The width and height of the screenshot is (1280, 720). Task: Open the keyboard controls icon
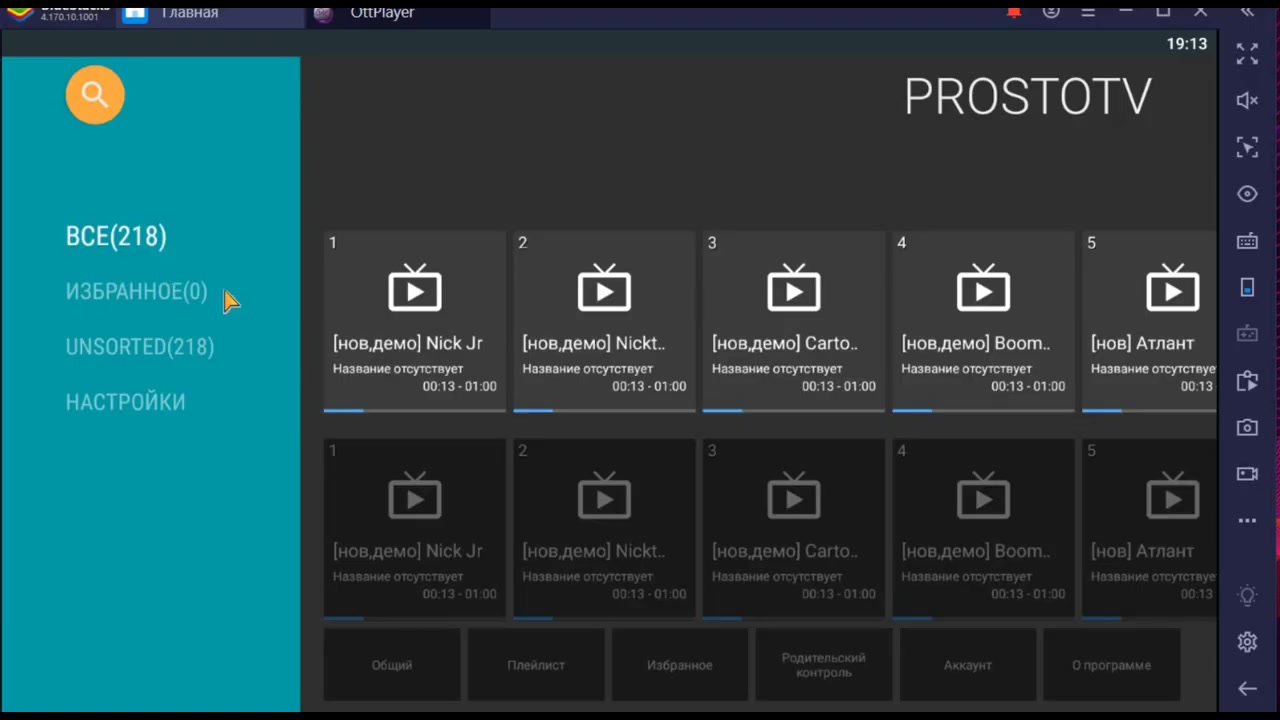[1247, 241]
